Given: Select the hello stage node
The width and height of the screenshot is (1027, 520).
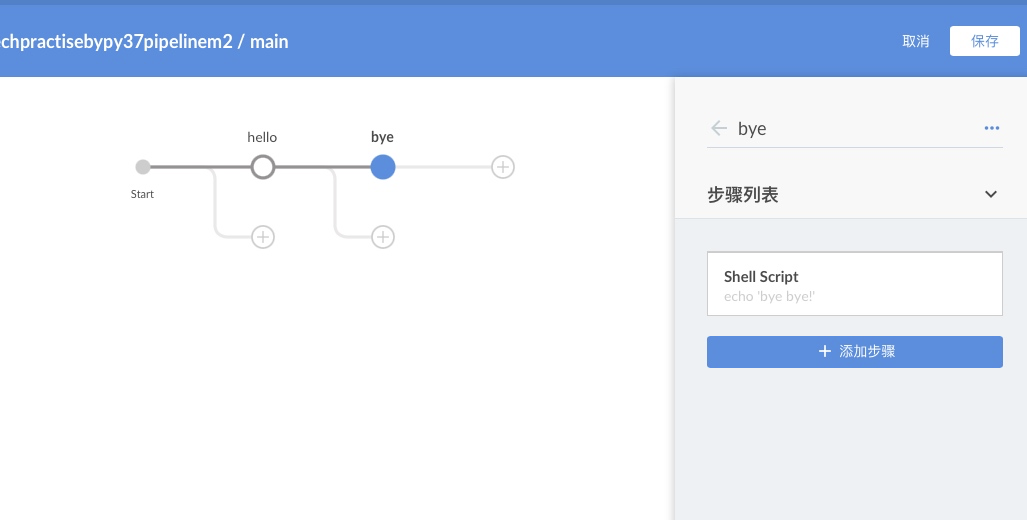Looking at the screenshot, I should click(x=263, y=167).
